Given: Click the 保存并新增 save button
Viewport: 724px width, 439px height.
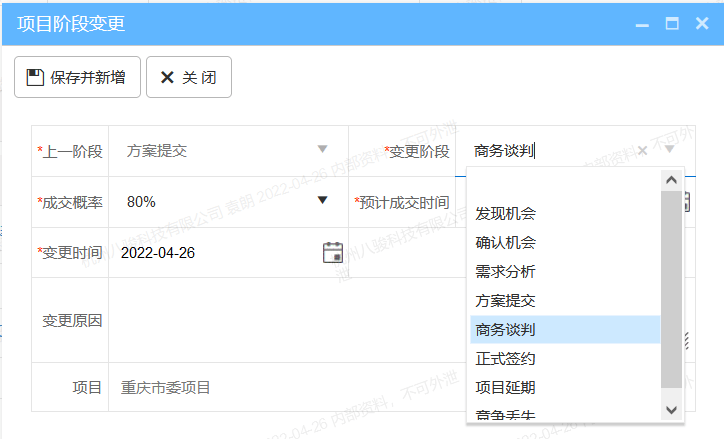Looking at the screenshot, I should 77,77.
